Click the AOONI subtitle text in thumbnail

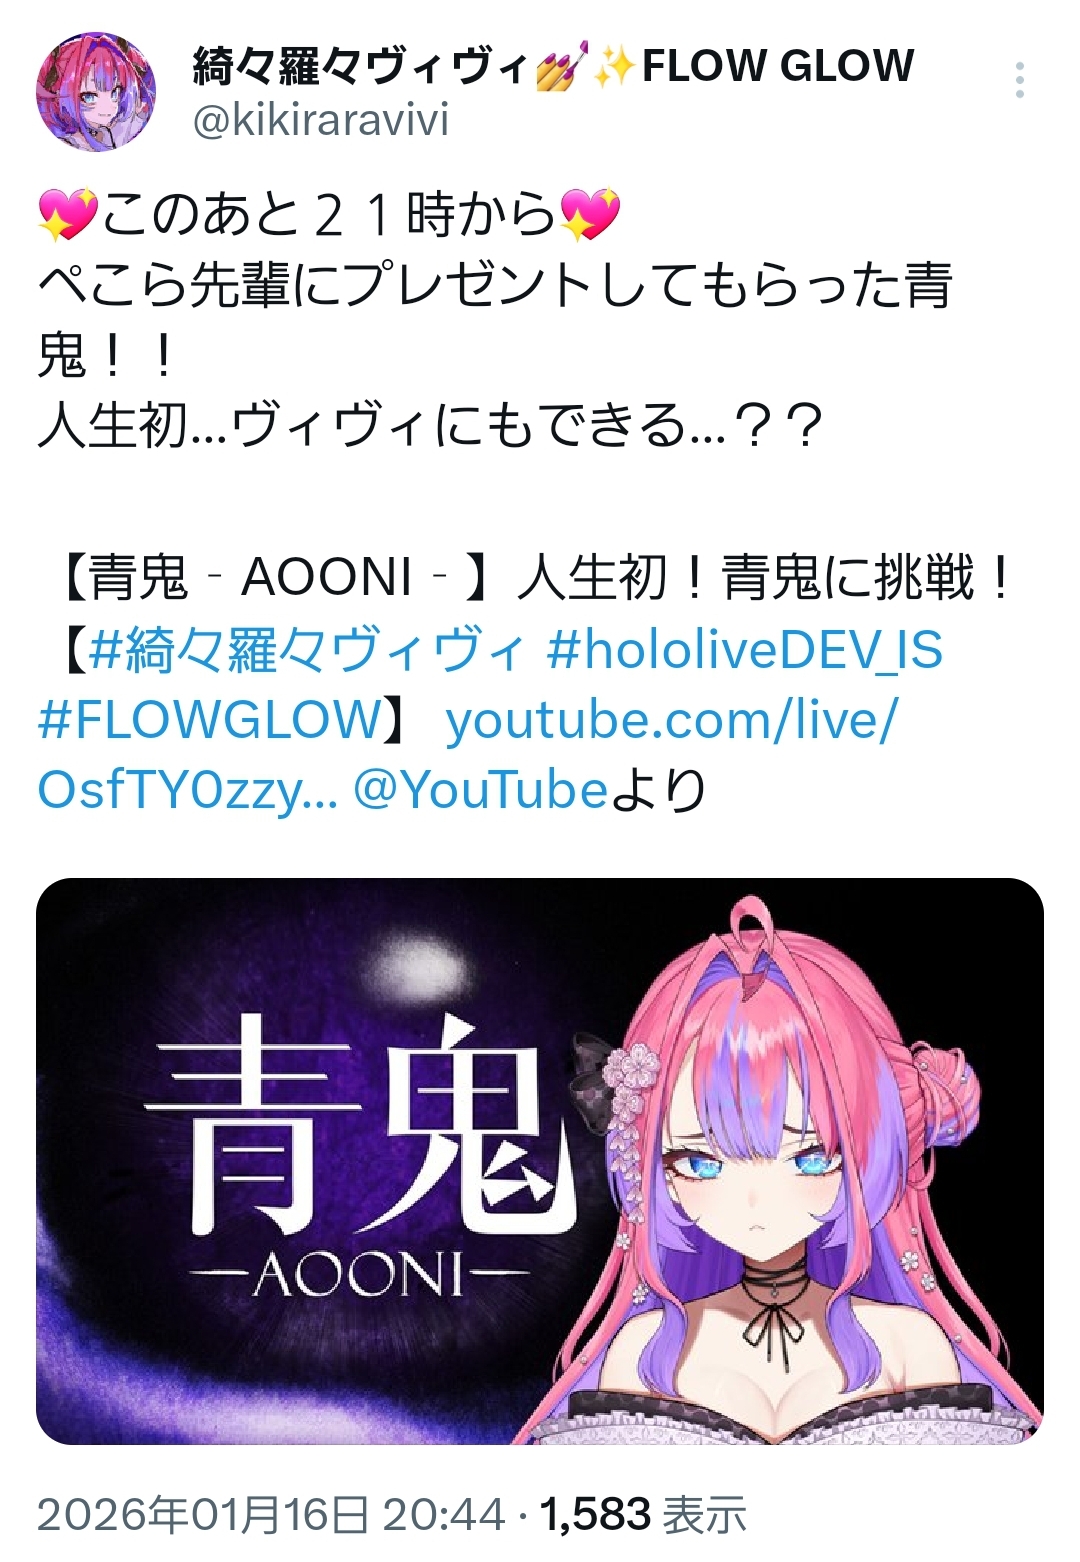pos(358,1276)
